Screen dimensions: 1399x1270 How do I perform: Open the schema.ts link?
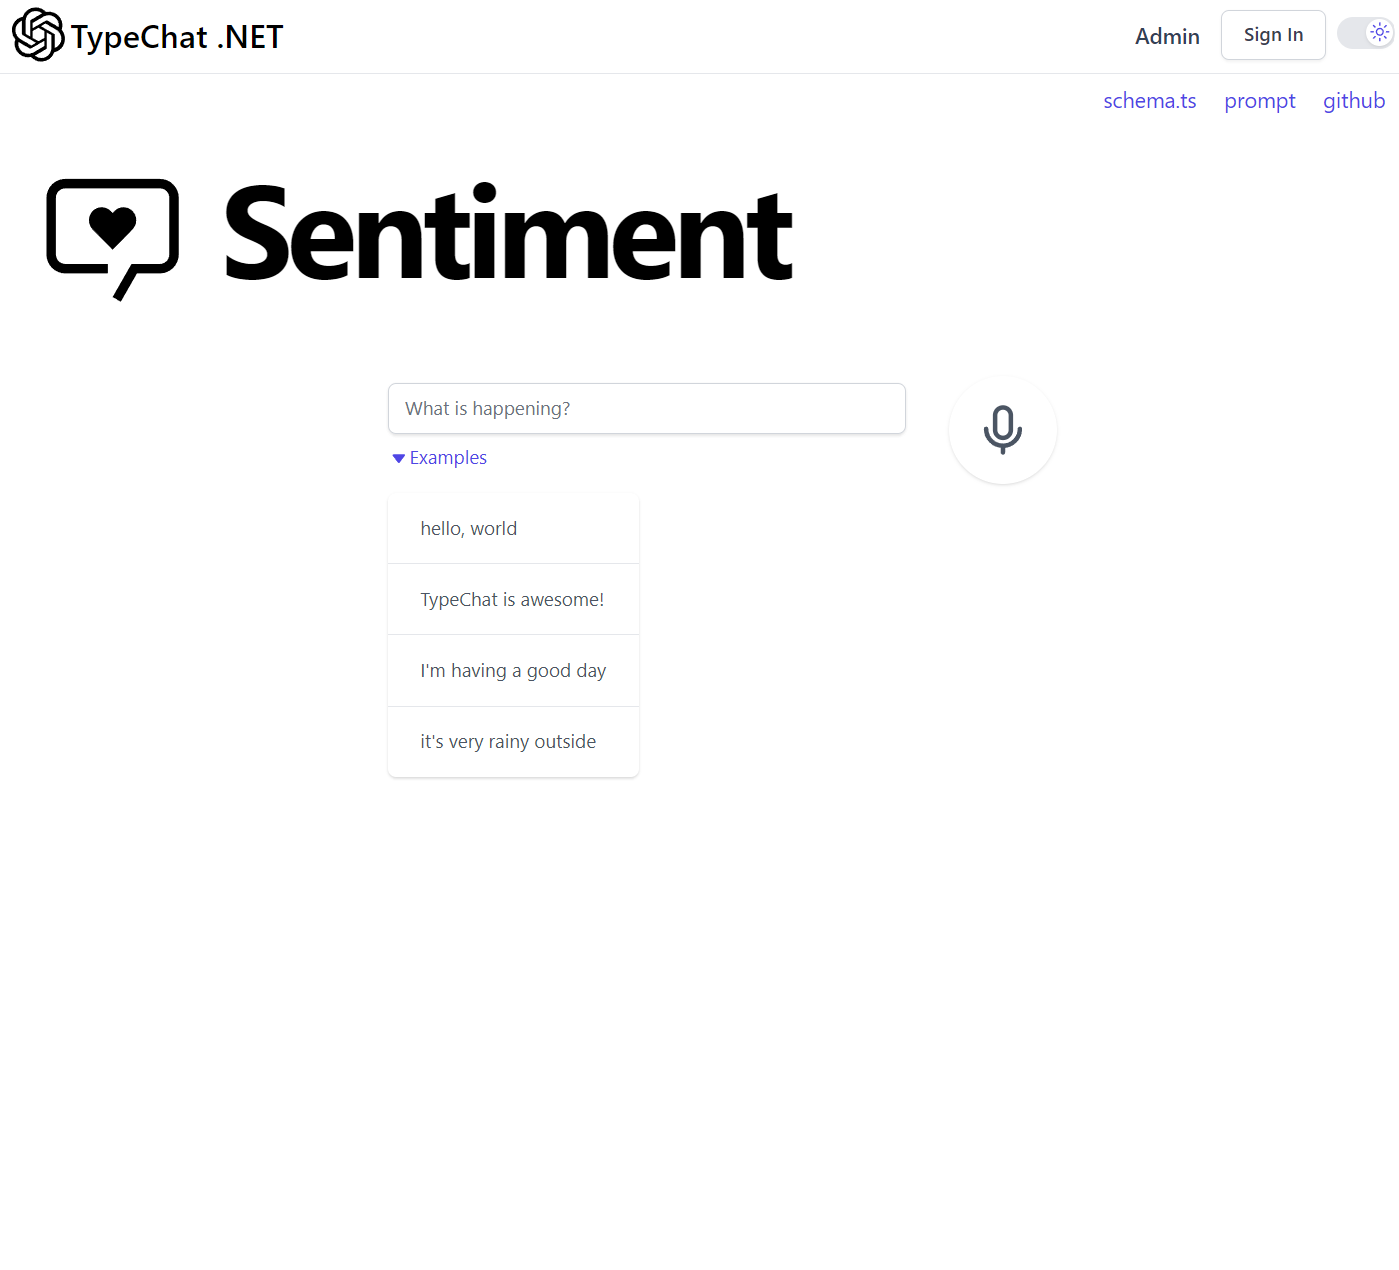pos(1150,101)
